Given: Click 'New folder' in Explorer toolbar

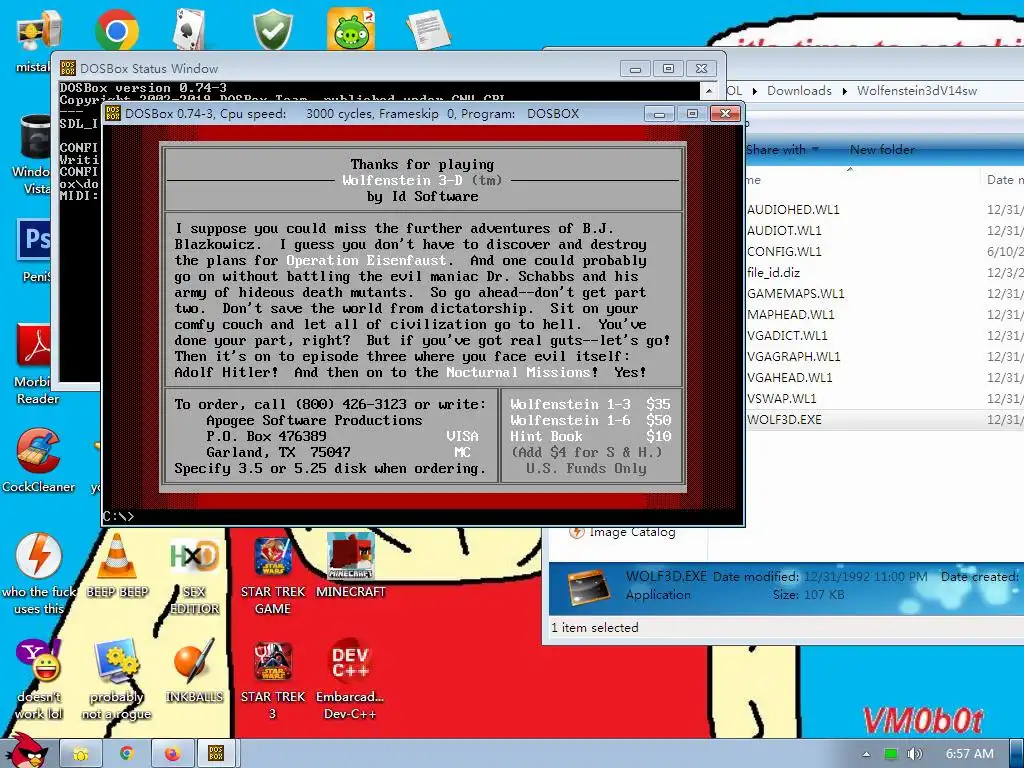Looking at the screenshot, I should [x=882, y=150].
